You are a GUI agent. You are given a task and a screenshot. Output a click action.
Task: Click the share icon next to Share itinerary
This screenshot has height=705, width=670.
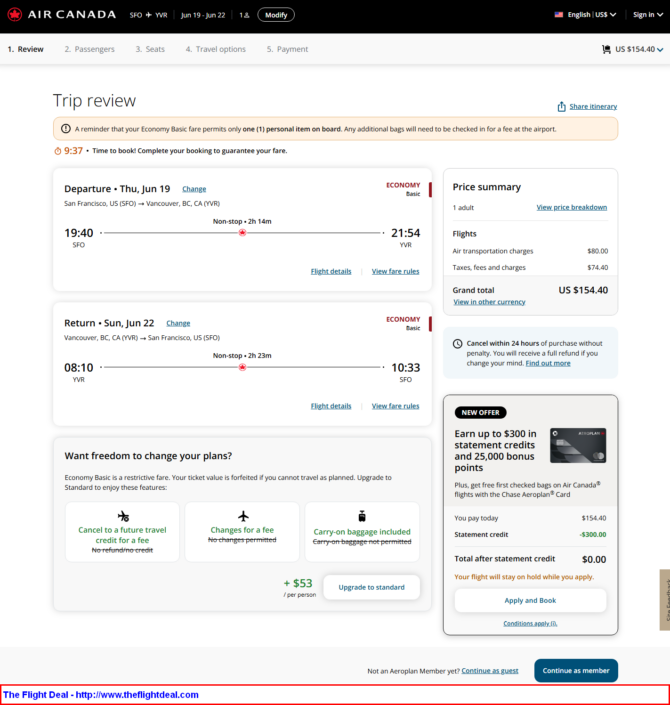pyautogui.click(x=561, y=107)
